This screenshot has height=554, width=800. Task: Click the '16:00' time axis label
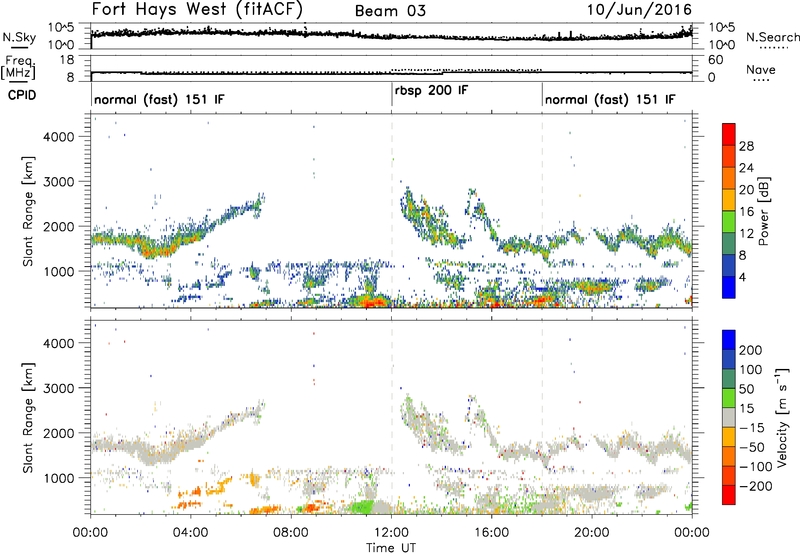491,532
